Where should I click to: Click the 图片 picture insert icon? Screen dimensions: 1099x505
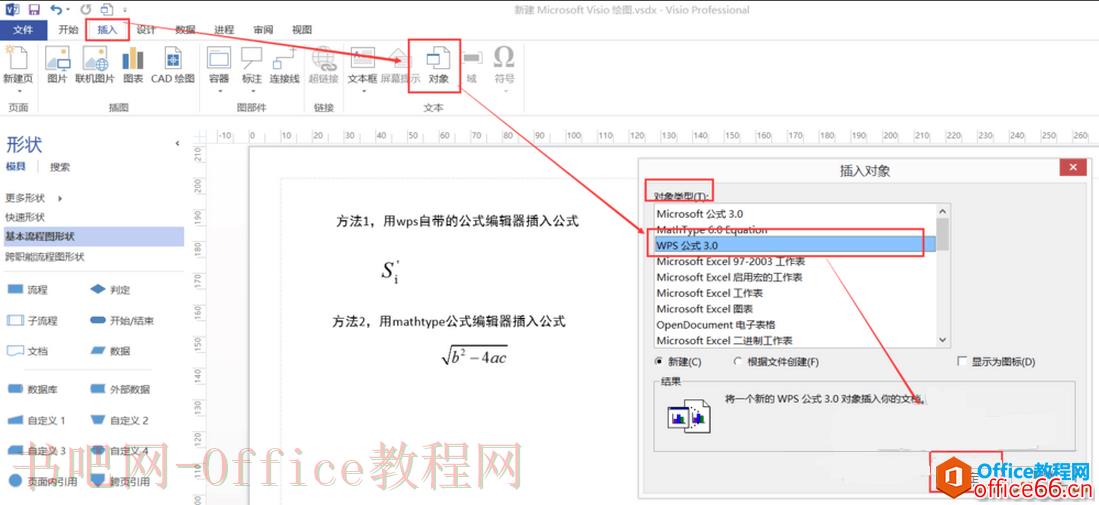[57, 60]
